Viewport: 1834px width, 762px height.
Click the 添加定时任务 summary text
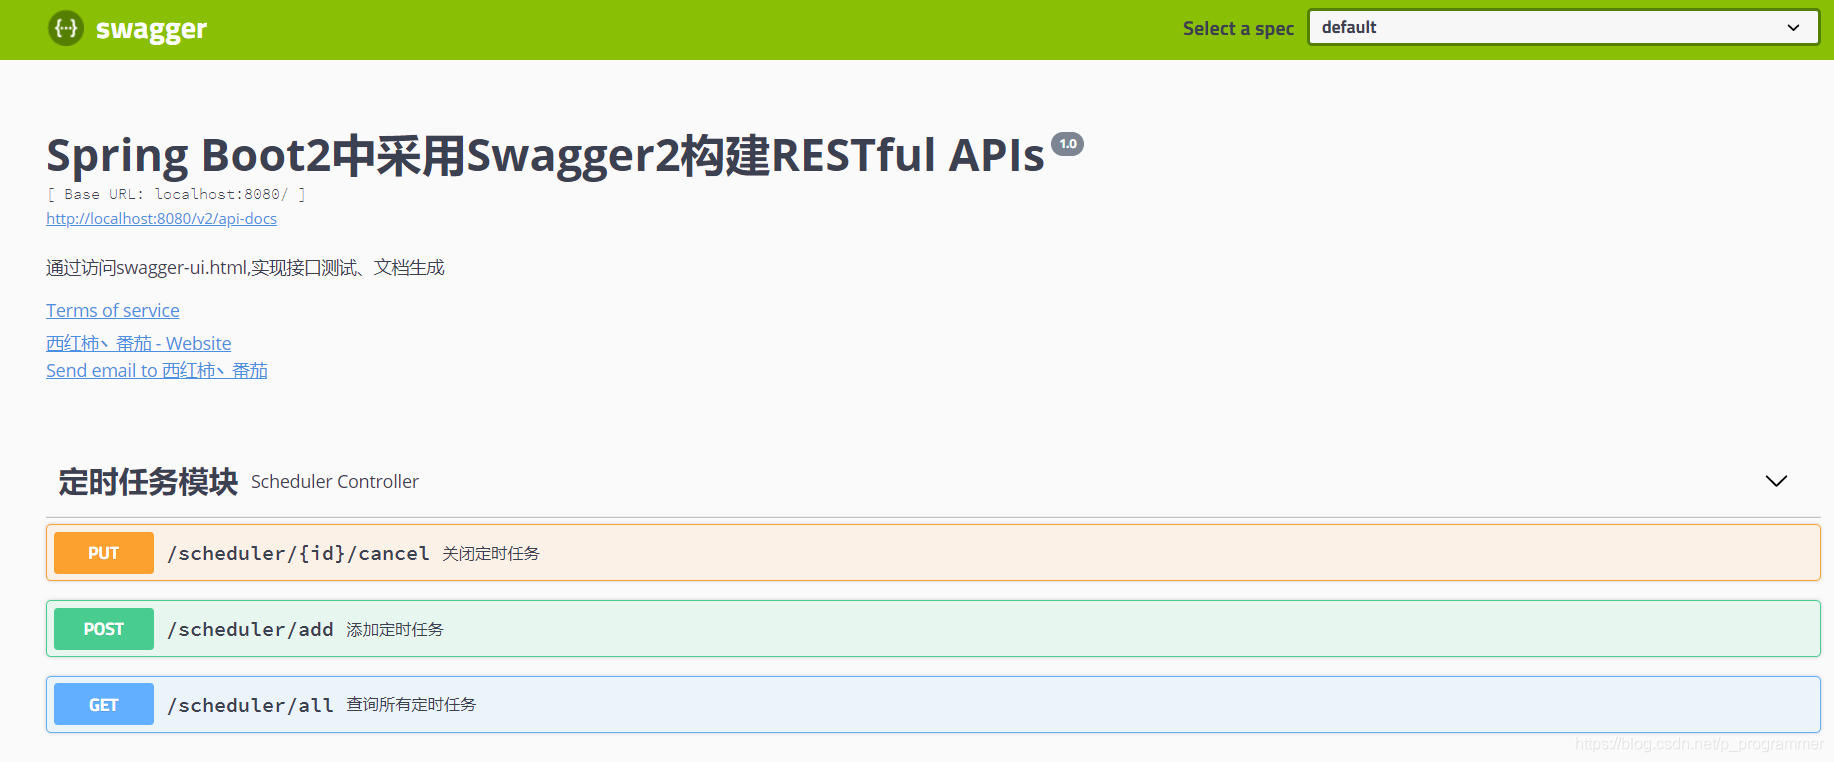pos(395,630)
